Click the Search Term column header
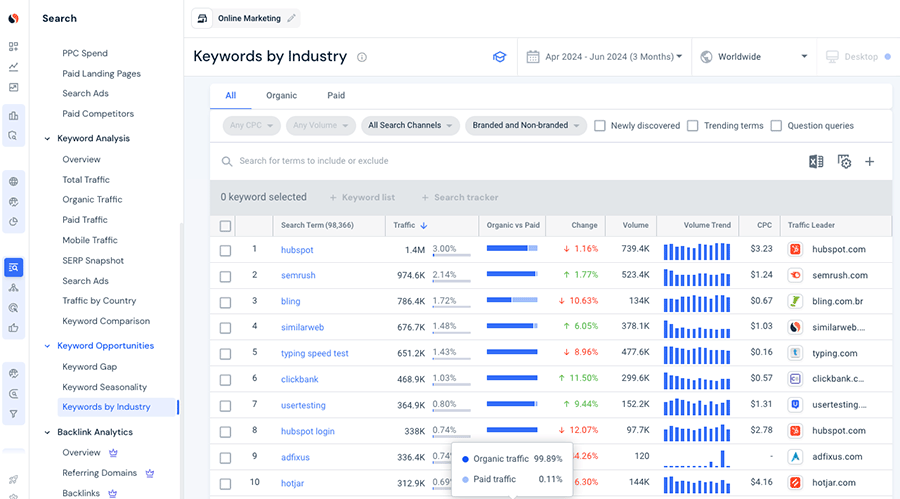Screen dimensions: 900x499 [x=317, y=226]
